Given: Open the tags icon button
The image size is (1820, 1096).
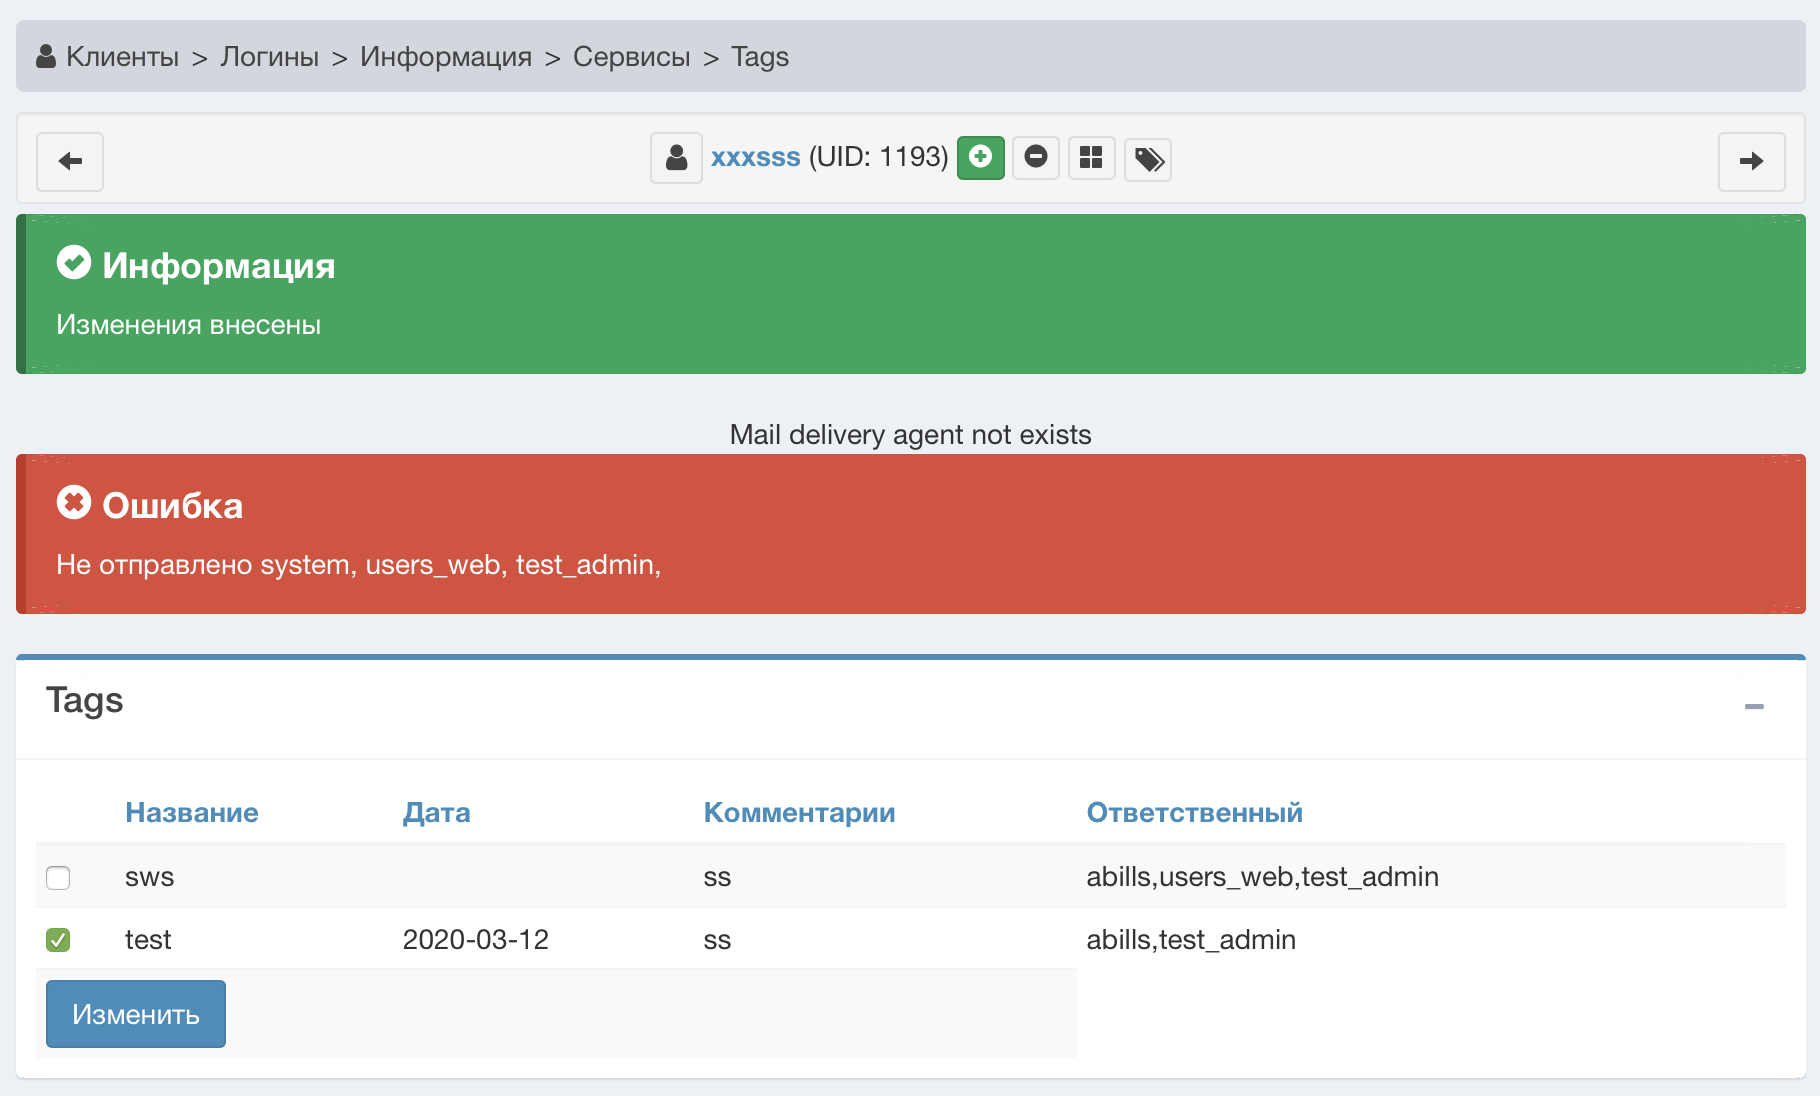Looking at the screenshot, I should tap(1148, 159).
